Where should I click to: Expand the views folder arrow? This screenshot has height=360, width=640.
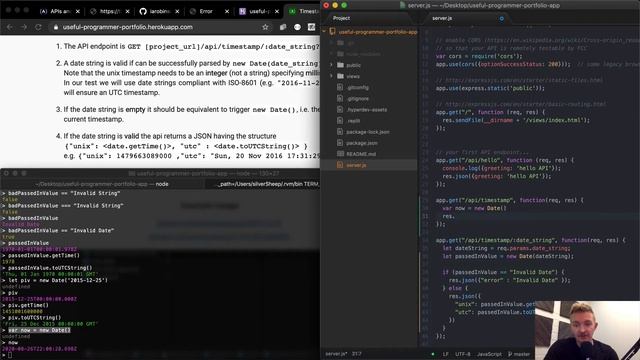click(x=331, y=76)
